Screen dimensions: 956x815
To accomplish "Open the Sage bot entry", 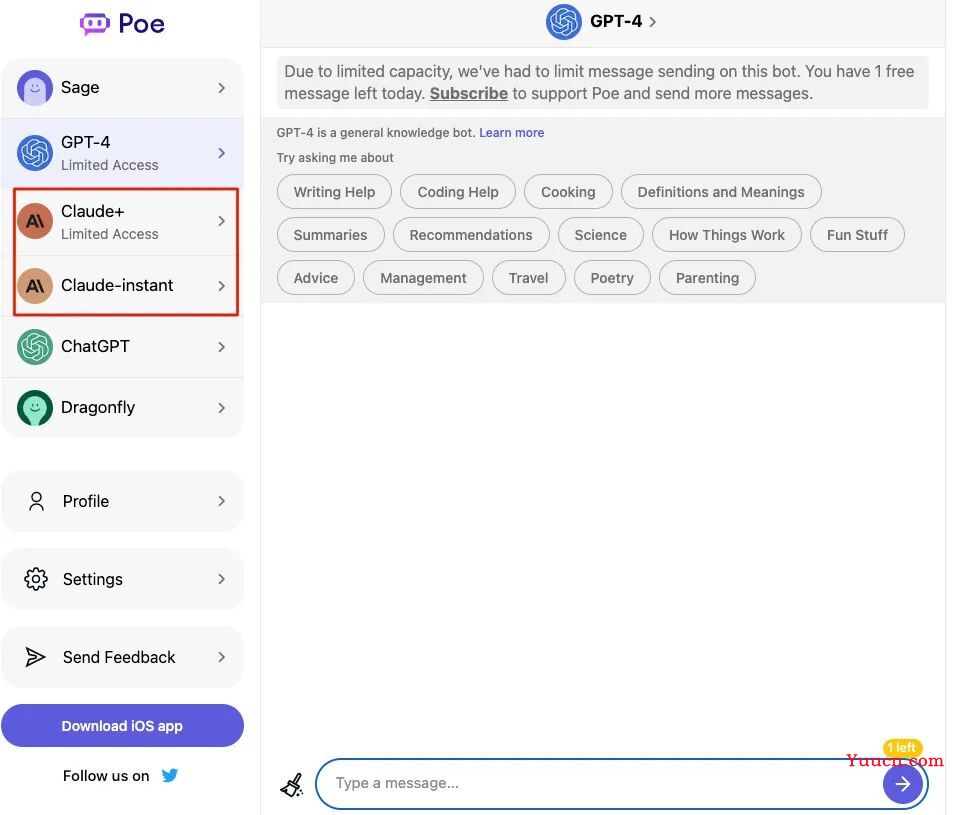I will 123,88.
